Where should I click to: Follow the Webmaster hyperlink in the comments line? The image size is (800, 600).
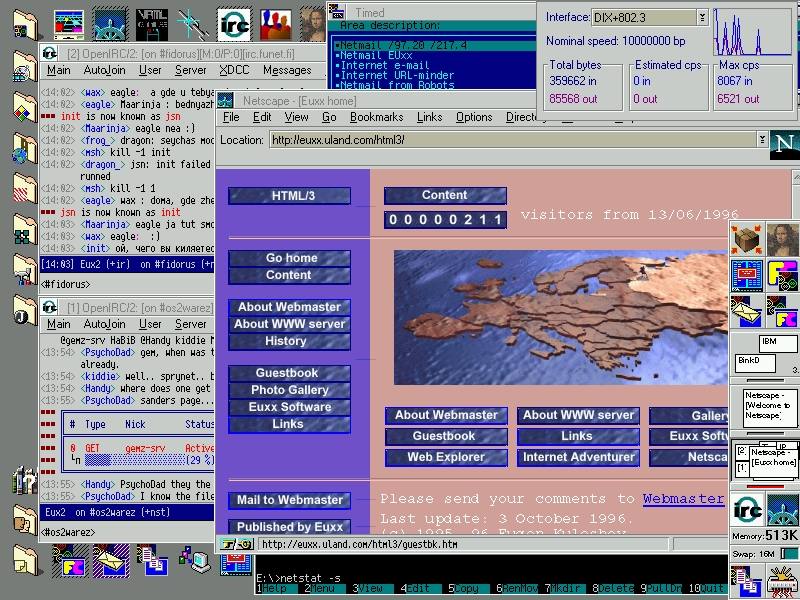pyautogui.click(x=683, y=498)
